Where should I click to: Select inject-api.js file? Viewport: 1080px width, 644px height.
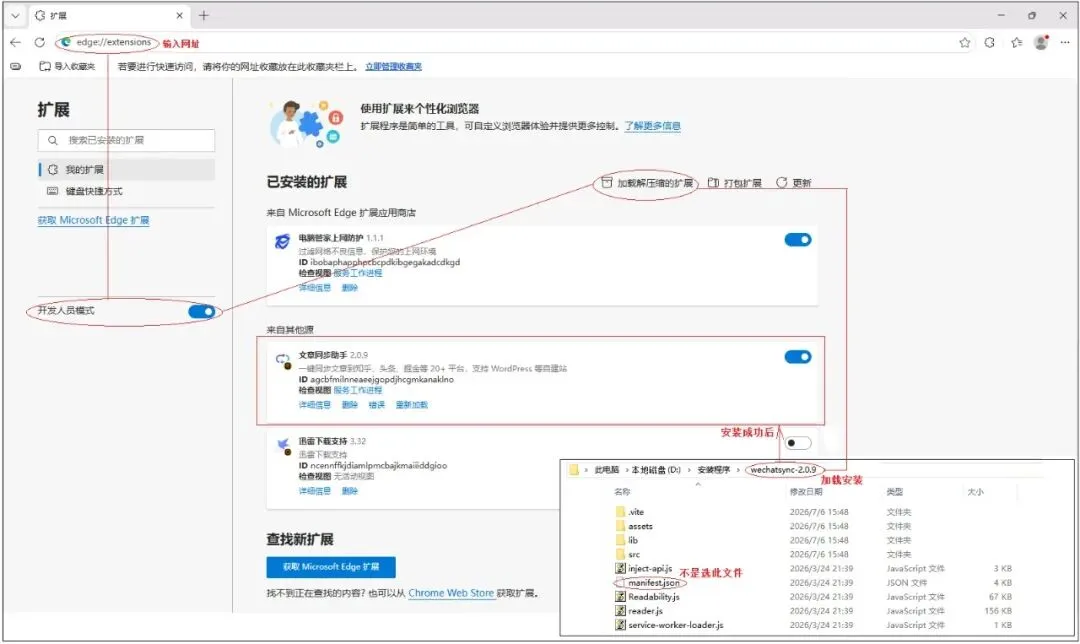(643, 569)
